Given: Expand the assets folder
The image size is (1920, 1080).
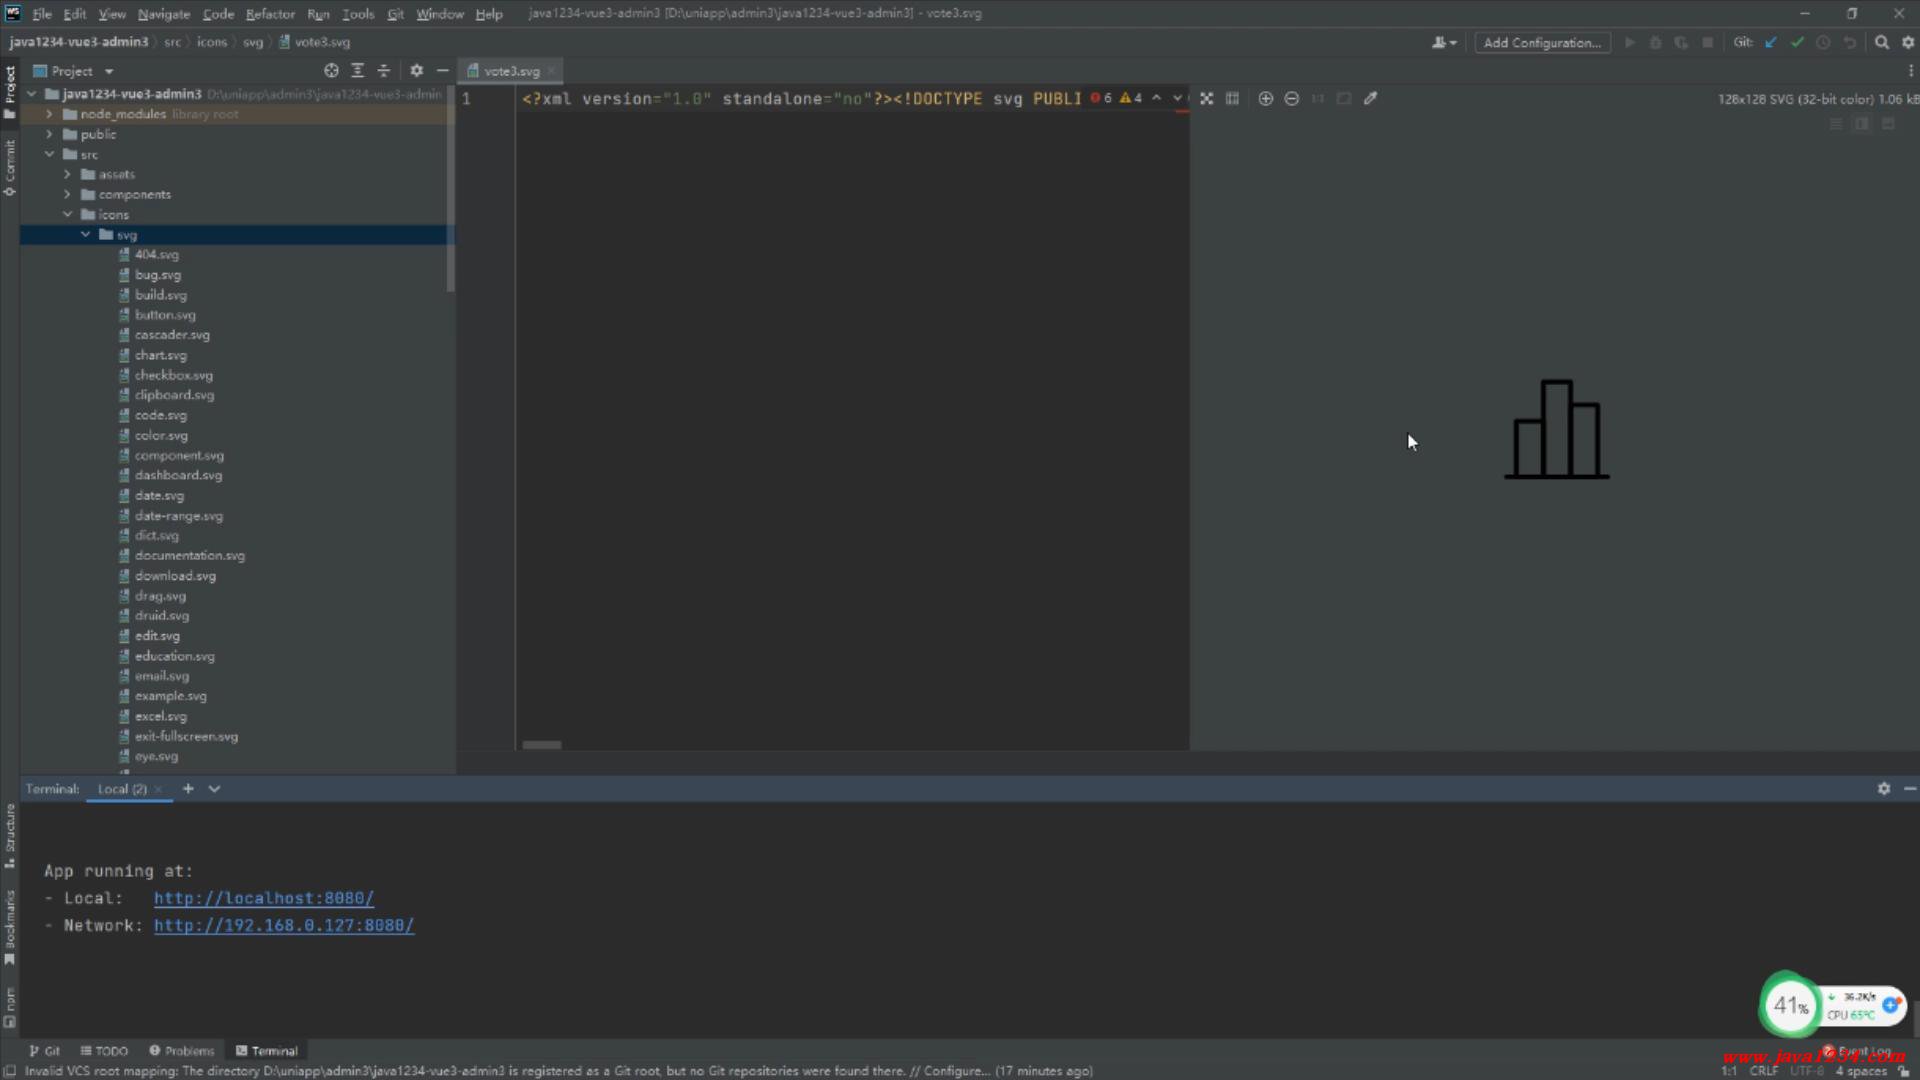Looking at the screenshot, I should point(67,174).
